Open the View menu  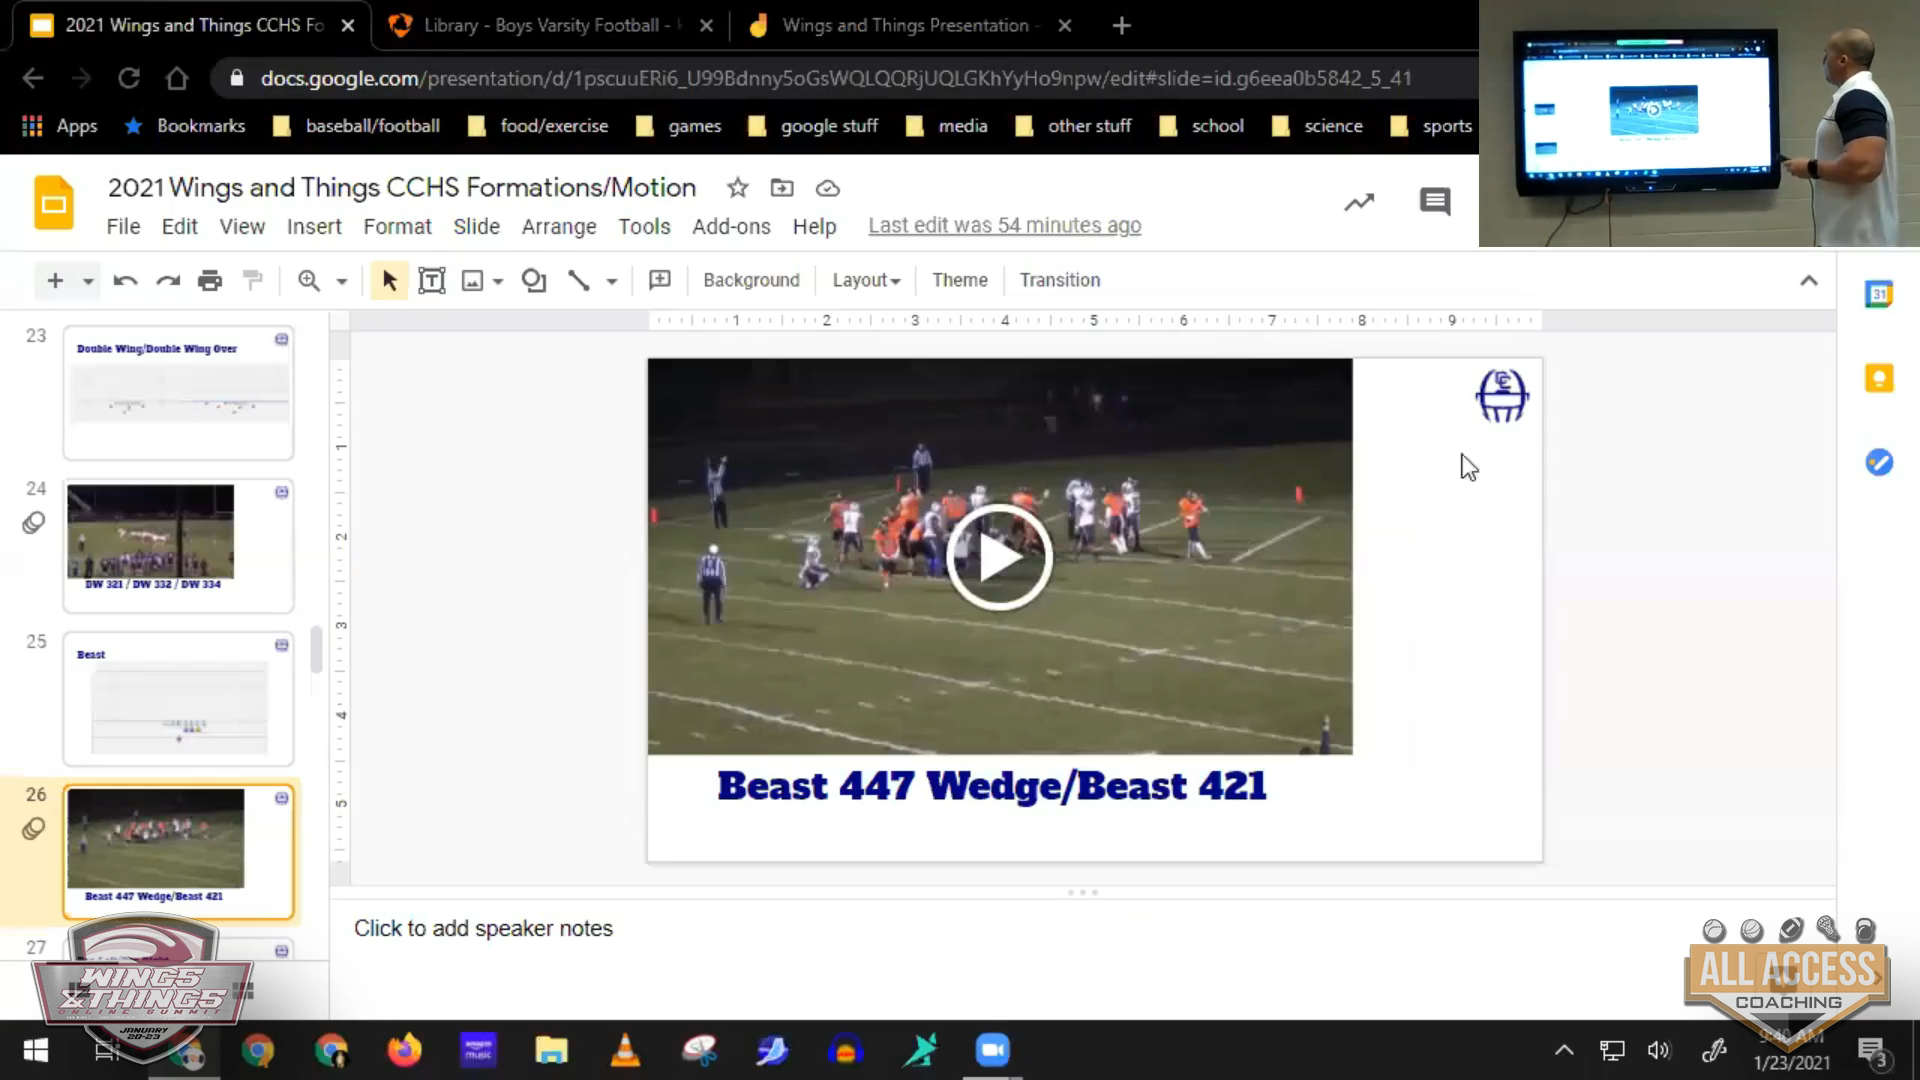tap(242, 227)
